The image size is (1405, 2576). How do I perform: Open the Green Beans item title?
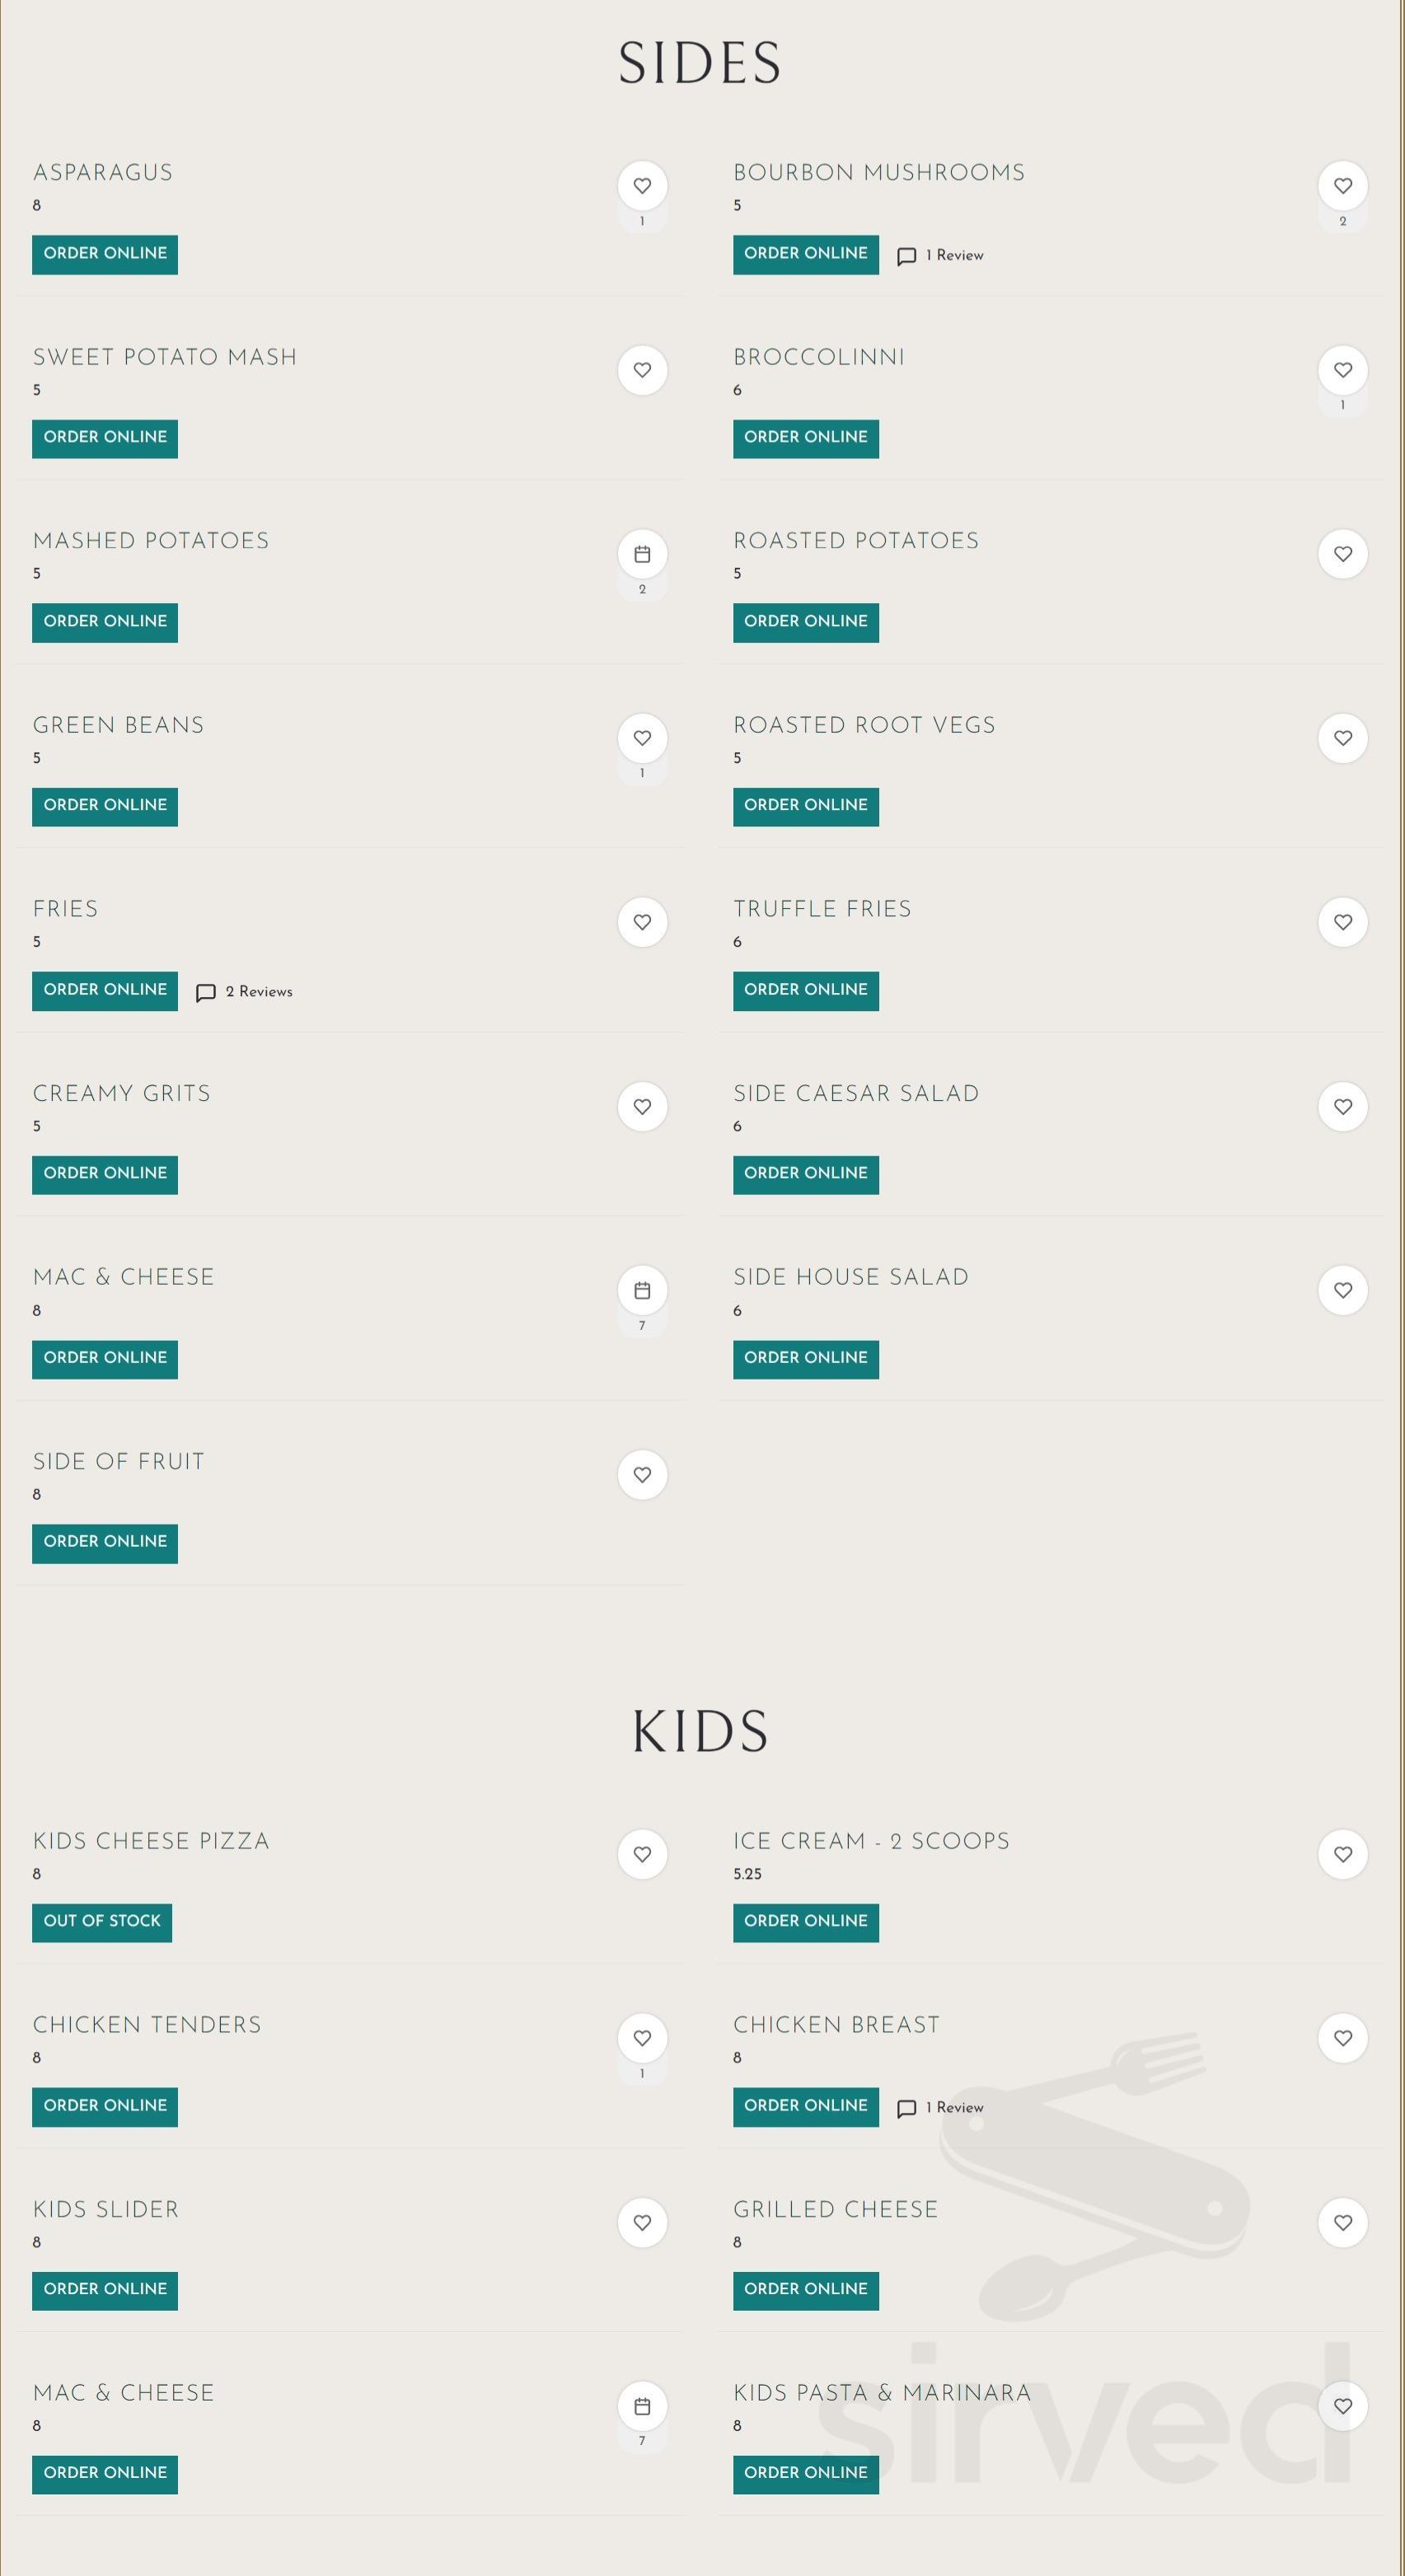[x=118, y=725]
